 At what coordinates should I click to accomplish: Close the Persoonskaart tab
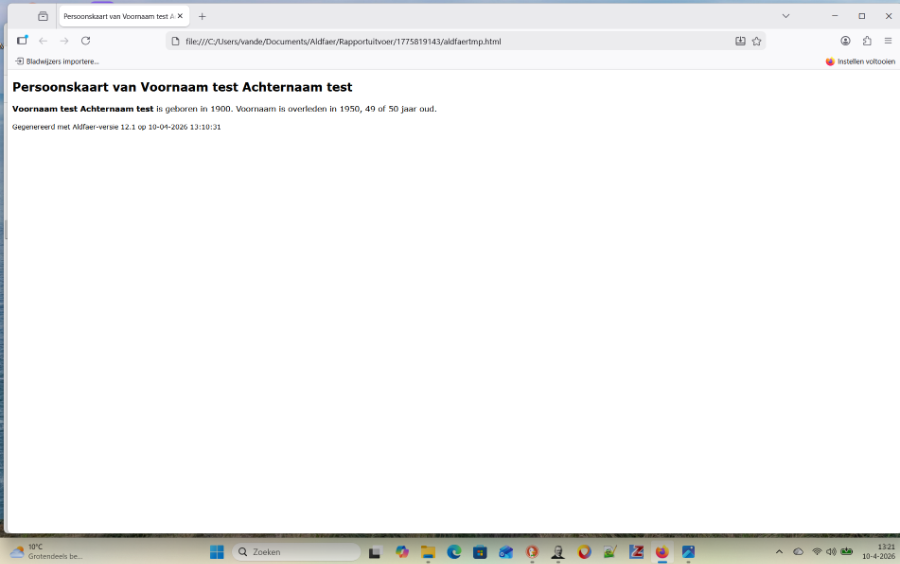[x=180, y=16]
